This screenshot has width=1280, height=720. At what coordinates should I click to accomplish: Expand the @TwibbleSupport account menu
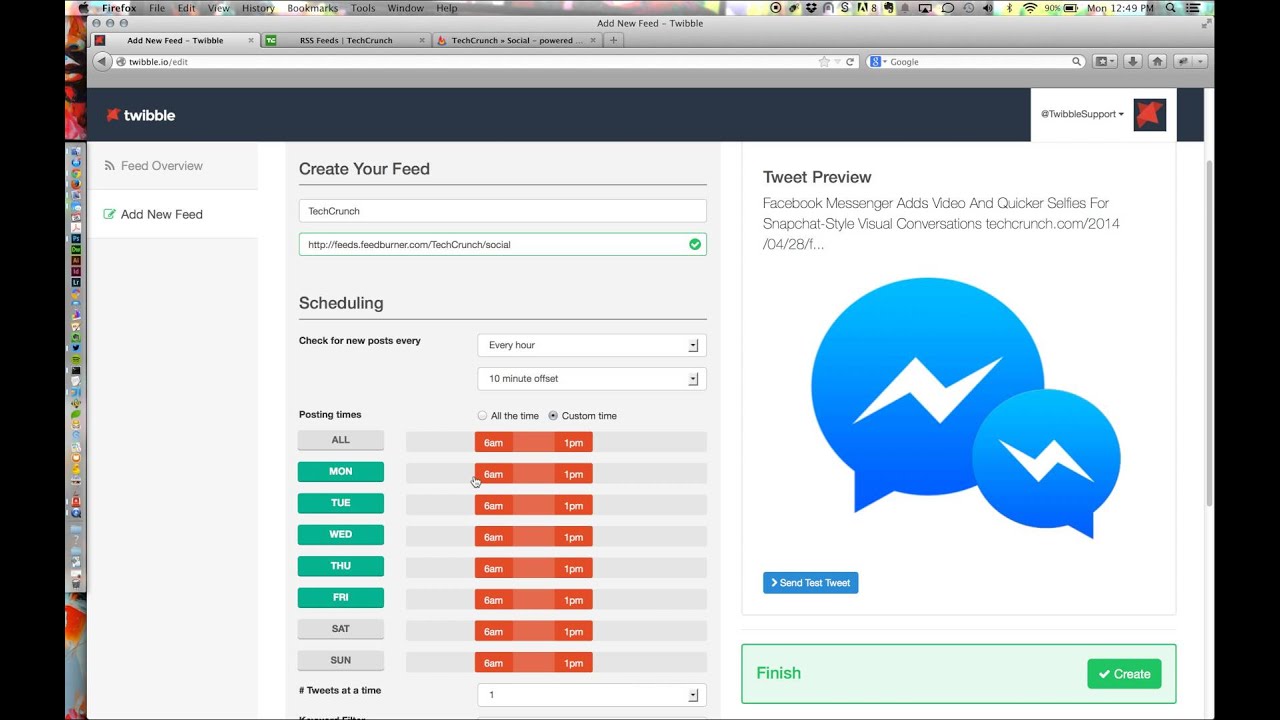click(1082, 114)
